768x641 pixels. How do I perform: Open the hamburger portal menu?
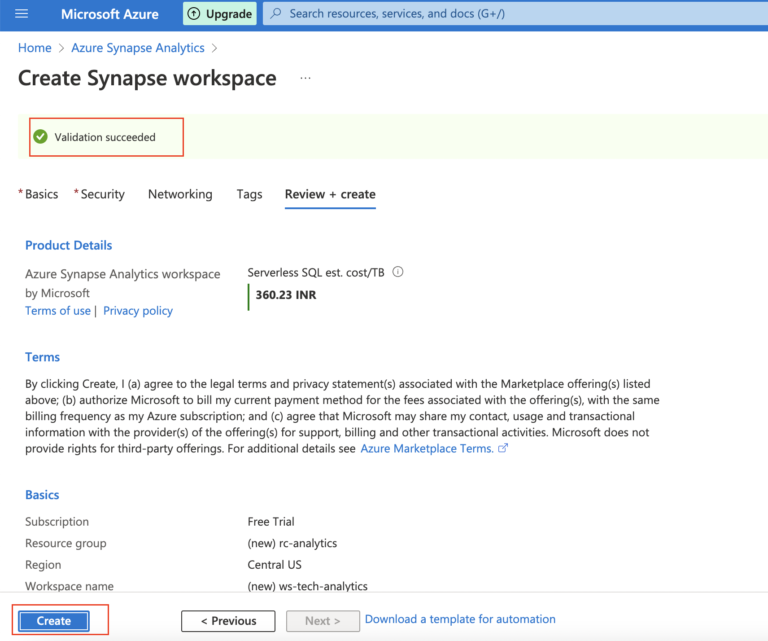(x=21, y=14)
